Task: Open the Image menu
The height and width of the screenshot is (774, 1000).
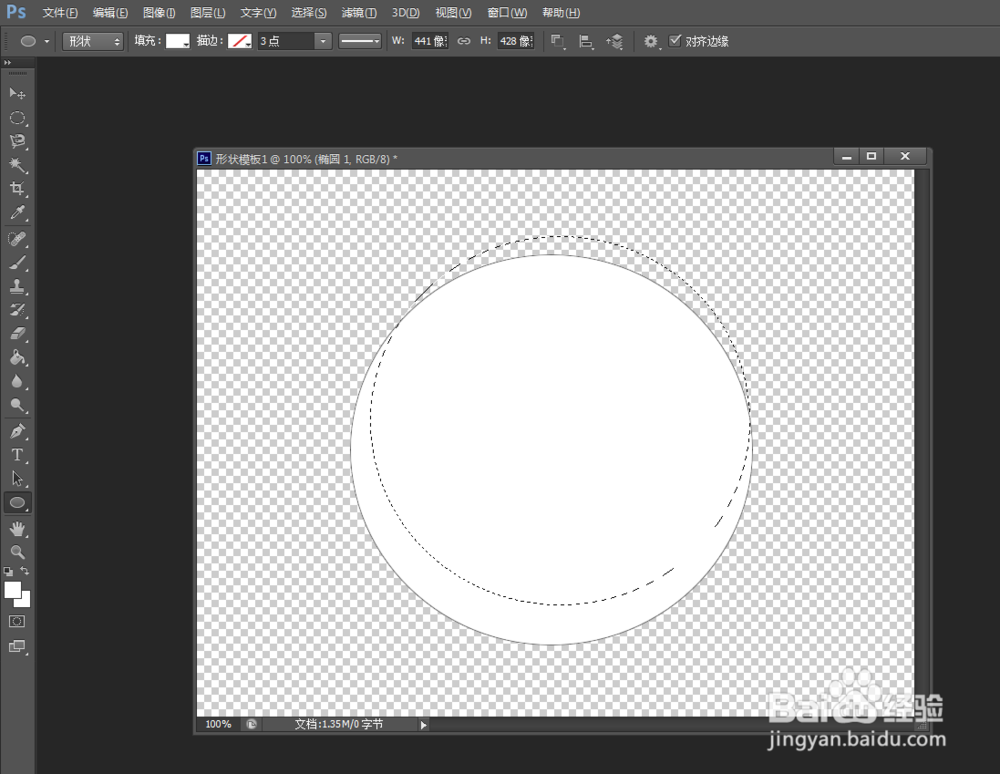Action: pos(159,13)
